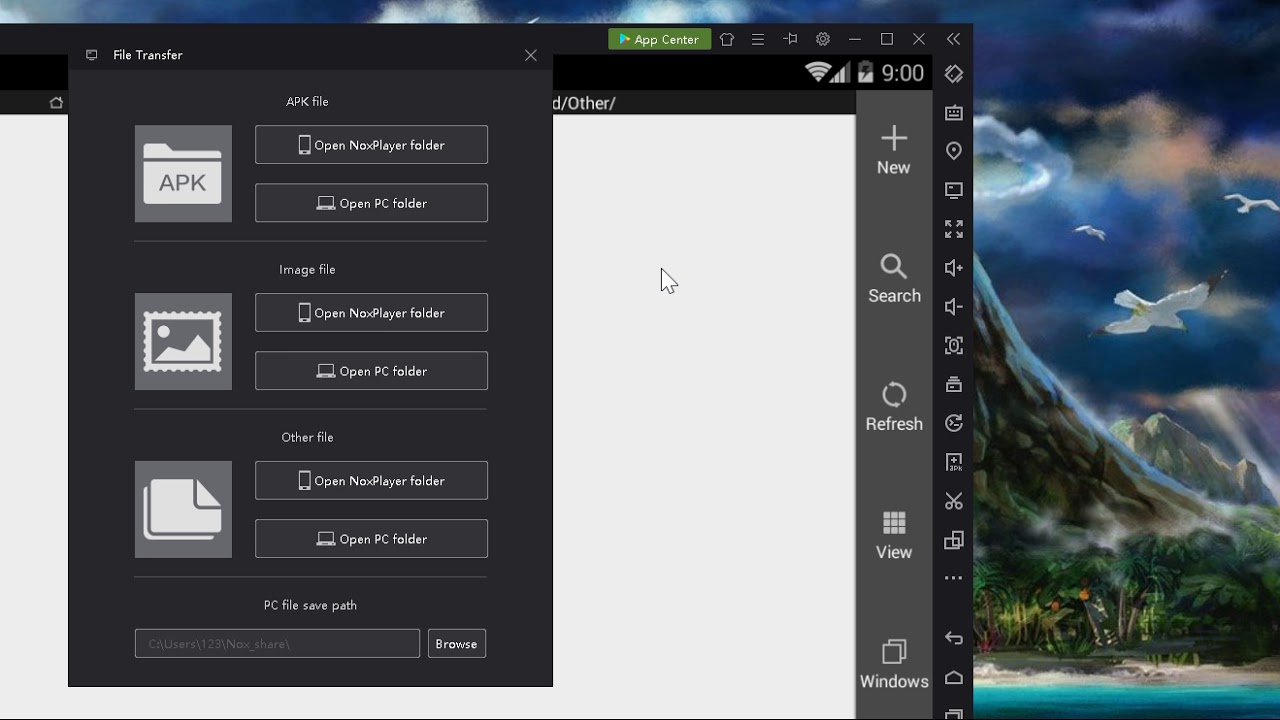This screenshot has height=720, width=1280.
Task: Tap View in the file manager
Action: pos(894,535)
